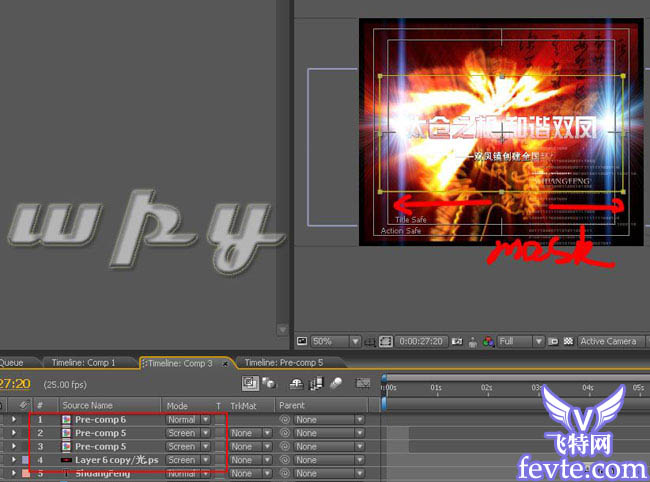Click the scroll down arrow of left panel
Screen dimensions: 650x482
(282, 330)
